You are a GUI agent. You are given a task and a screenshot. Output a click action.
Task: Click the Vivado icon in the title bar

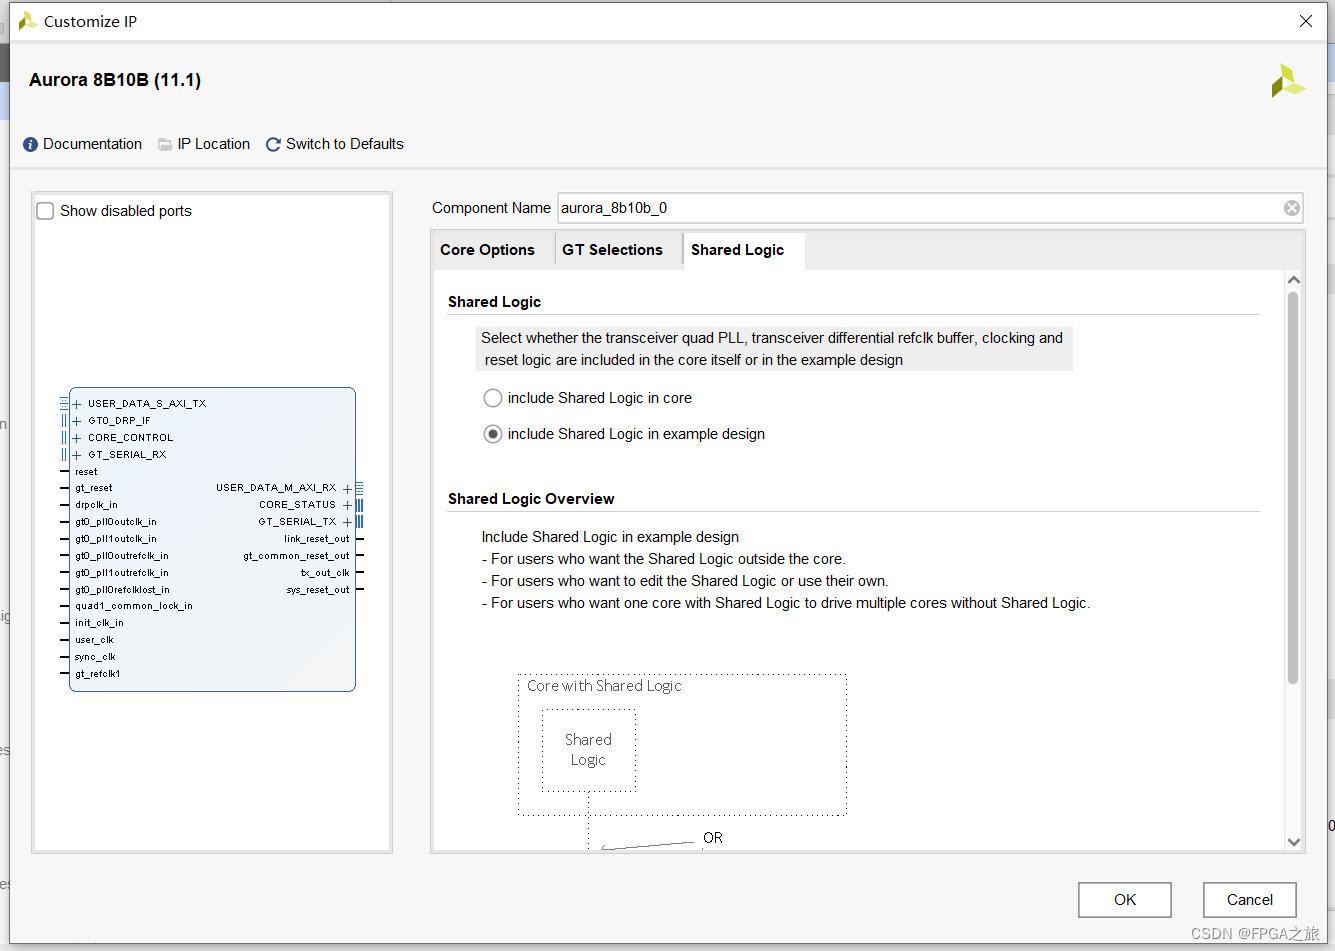pyautogui.click(x=28, y=21)
